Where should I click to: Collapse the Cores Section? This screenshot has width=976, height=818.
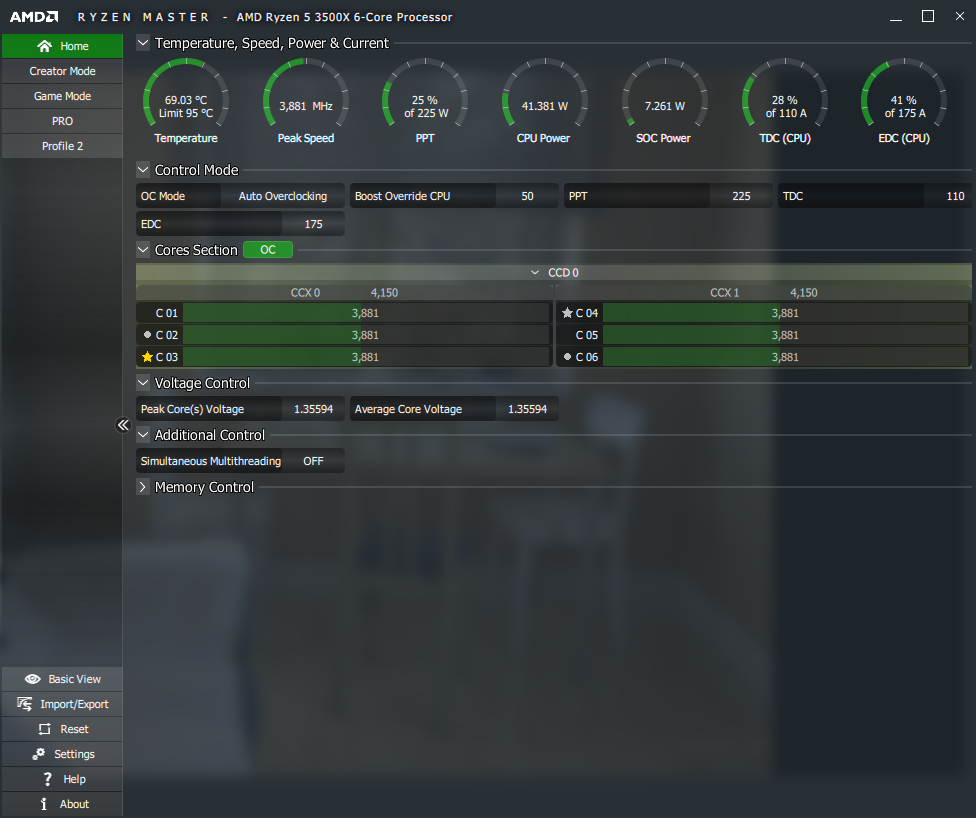click(143, 250)
